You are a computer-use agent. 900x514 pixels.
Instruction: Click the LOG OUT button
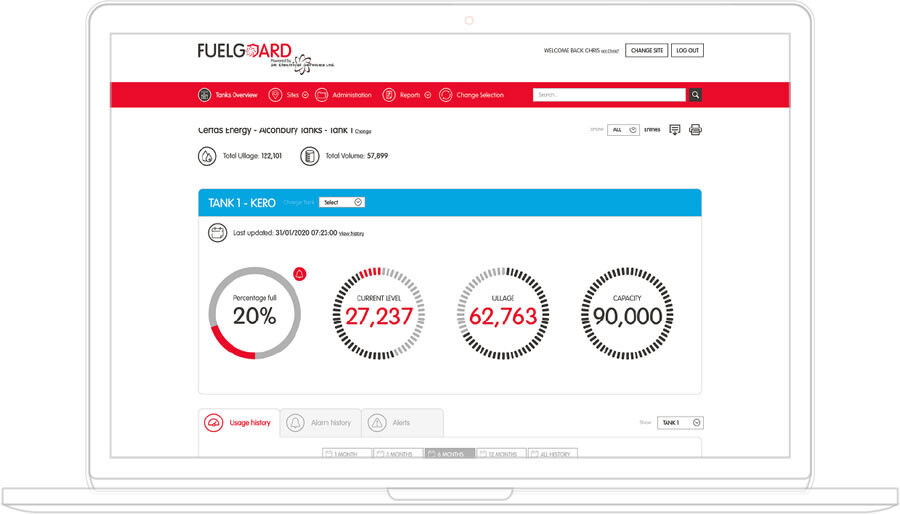688,50
